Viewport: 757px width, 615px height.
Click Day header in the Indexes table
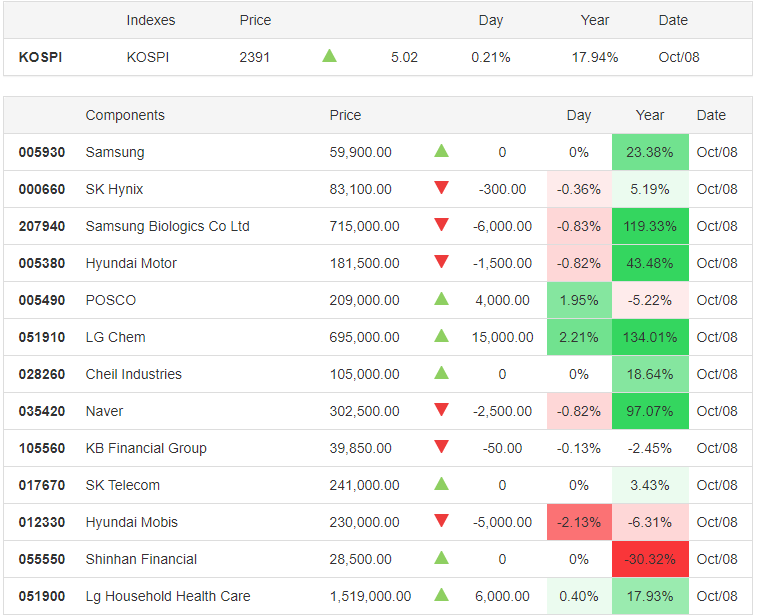[x=491, y=21]
